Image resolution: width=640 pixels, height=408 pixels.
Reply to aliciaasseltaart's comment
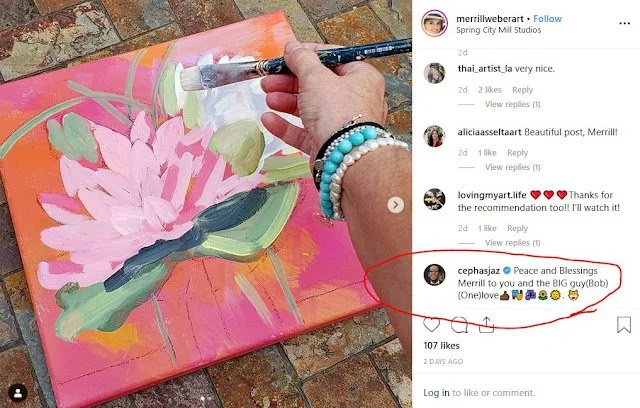[x=518, y=153]
